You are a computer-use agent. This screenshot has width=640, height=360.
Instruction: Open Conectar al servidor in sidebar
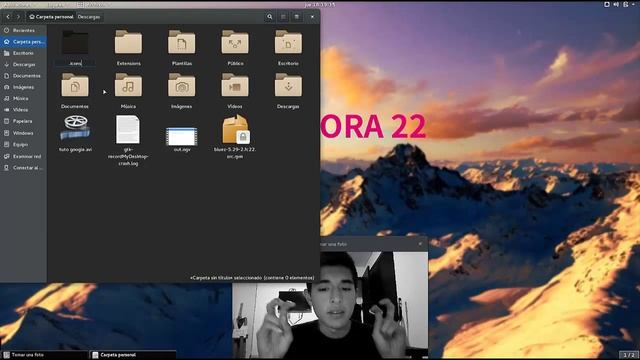[x=23, y=168]
